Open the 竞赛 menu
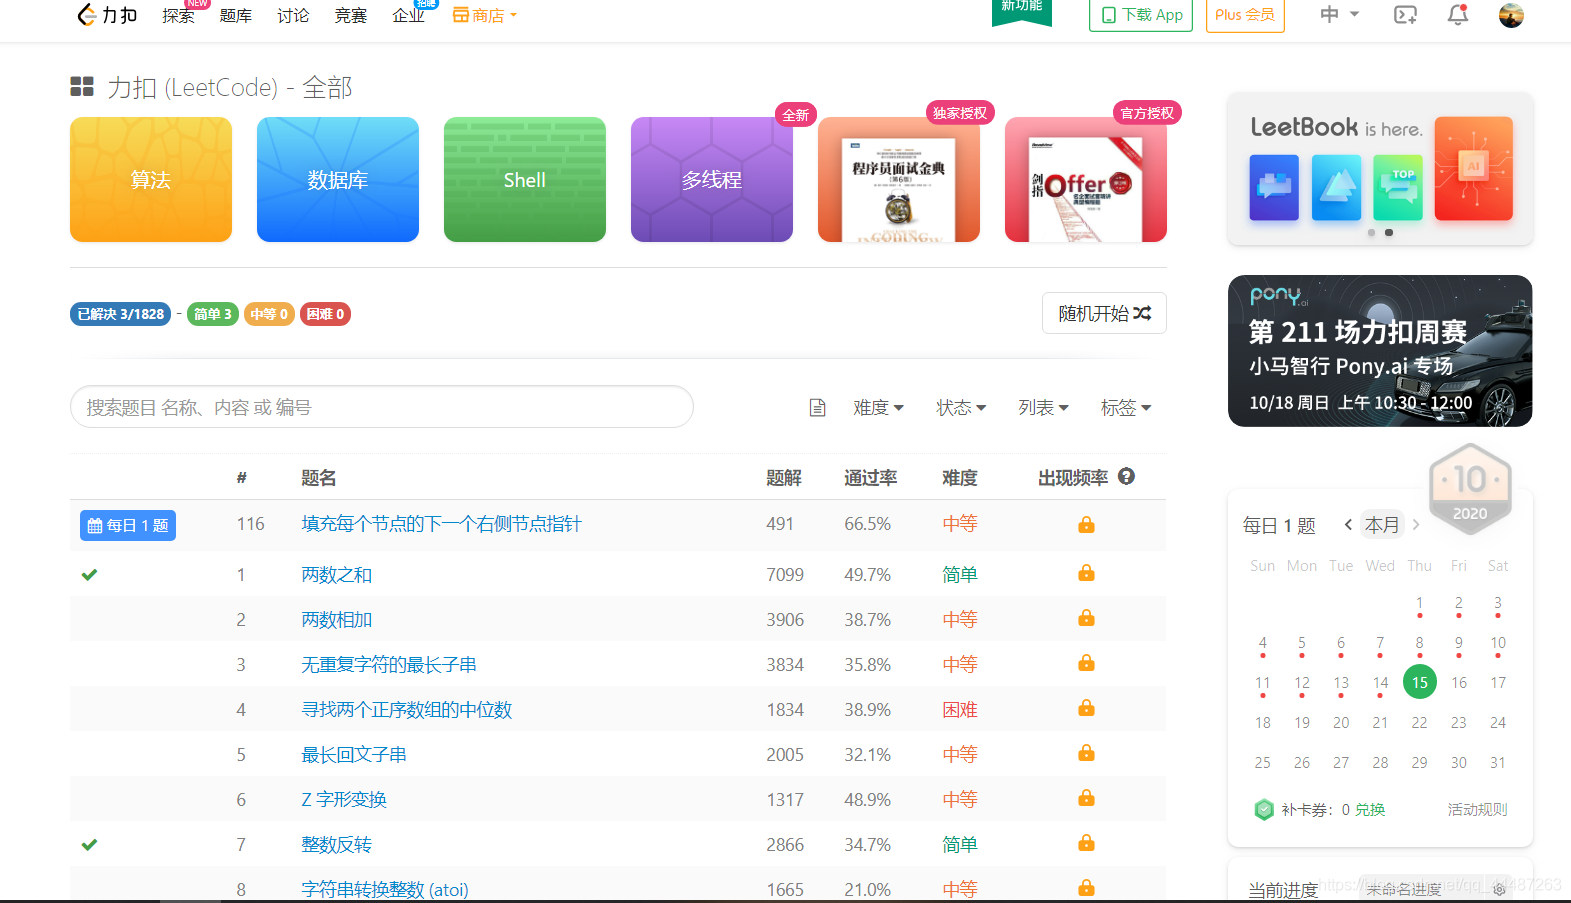Image resolution: width=1571 pixels, height=903 pixels. 351,15
